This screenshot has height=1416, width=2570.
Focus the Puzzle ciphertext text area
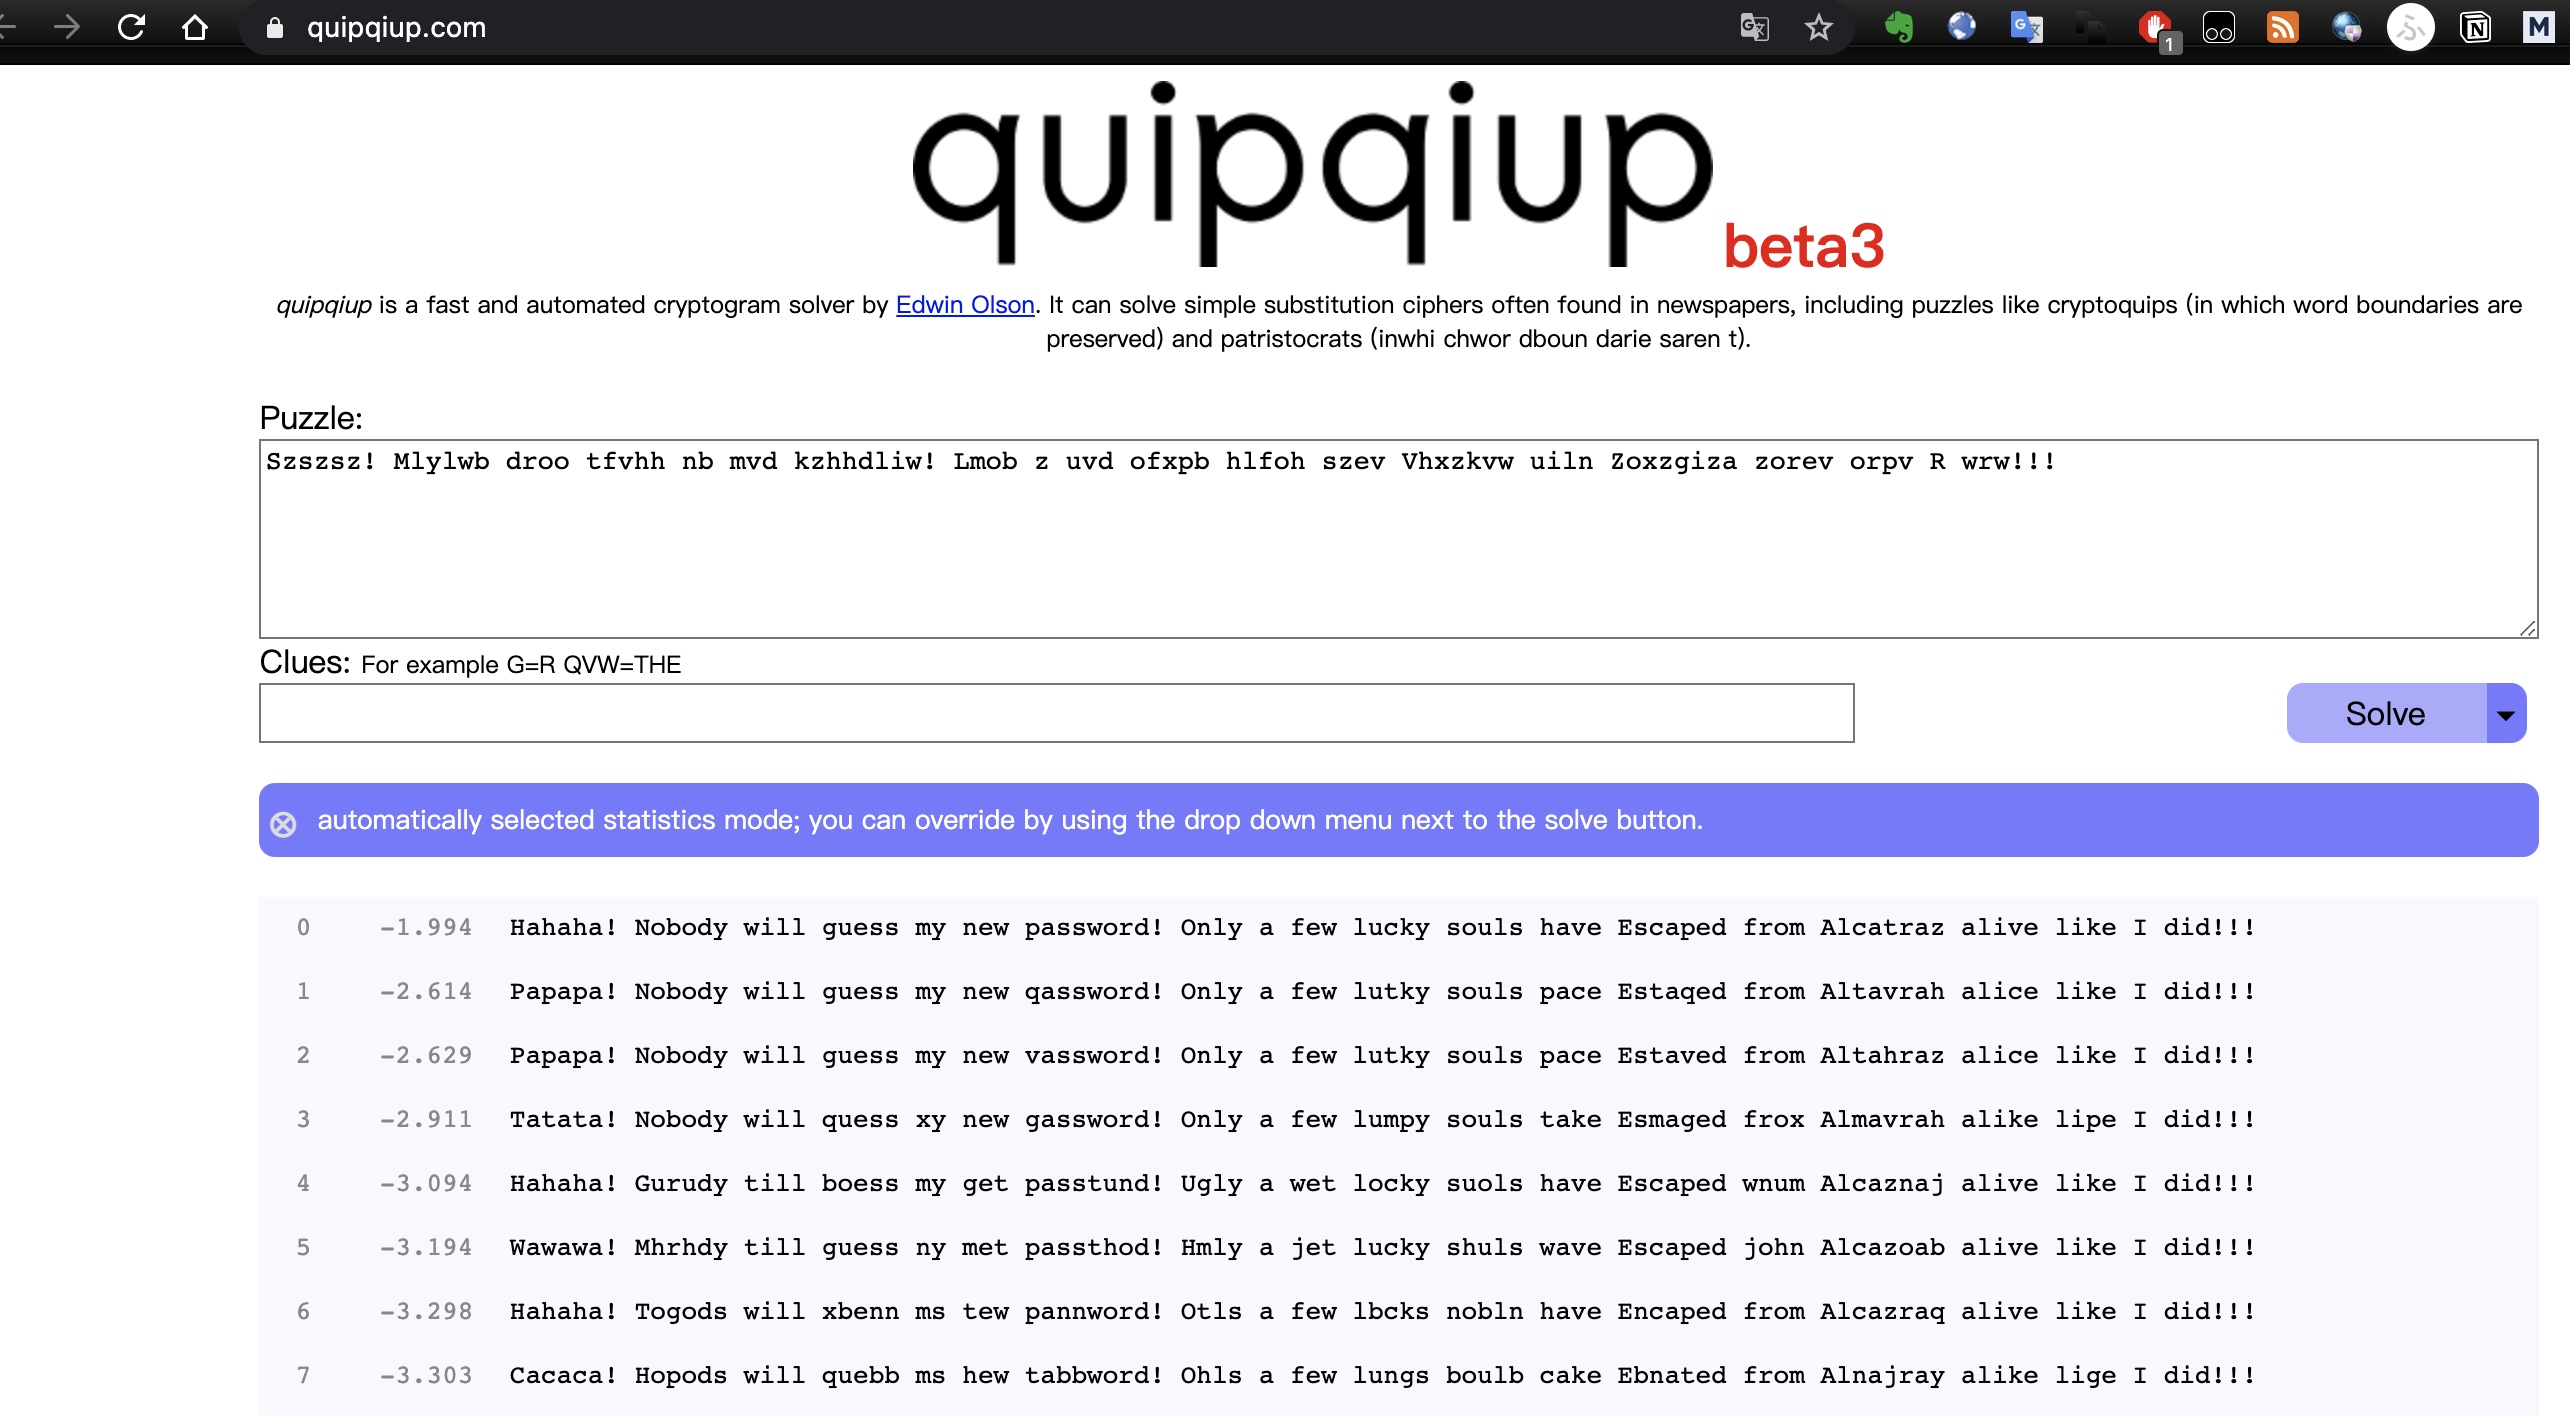click(x=1397, y=540)
